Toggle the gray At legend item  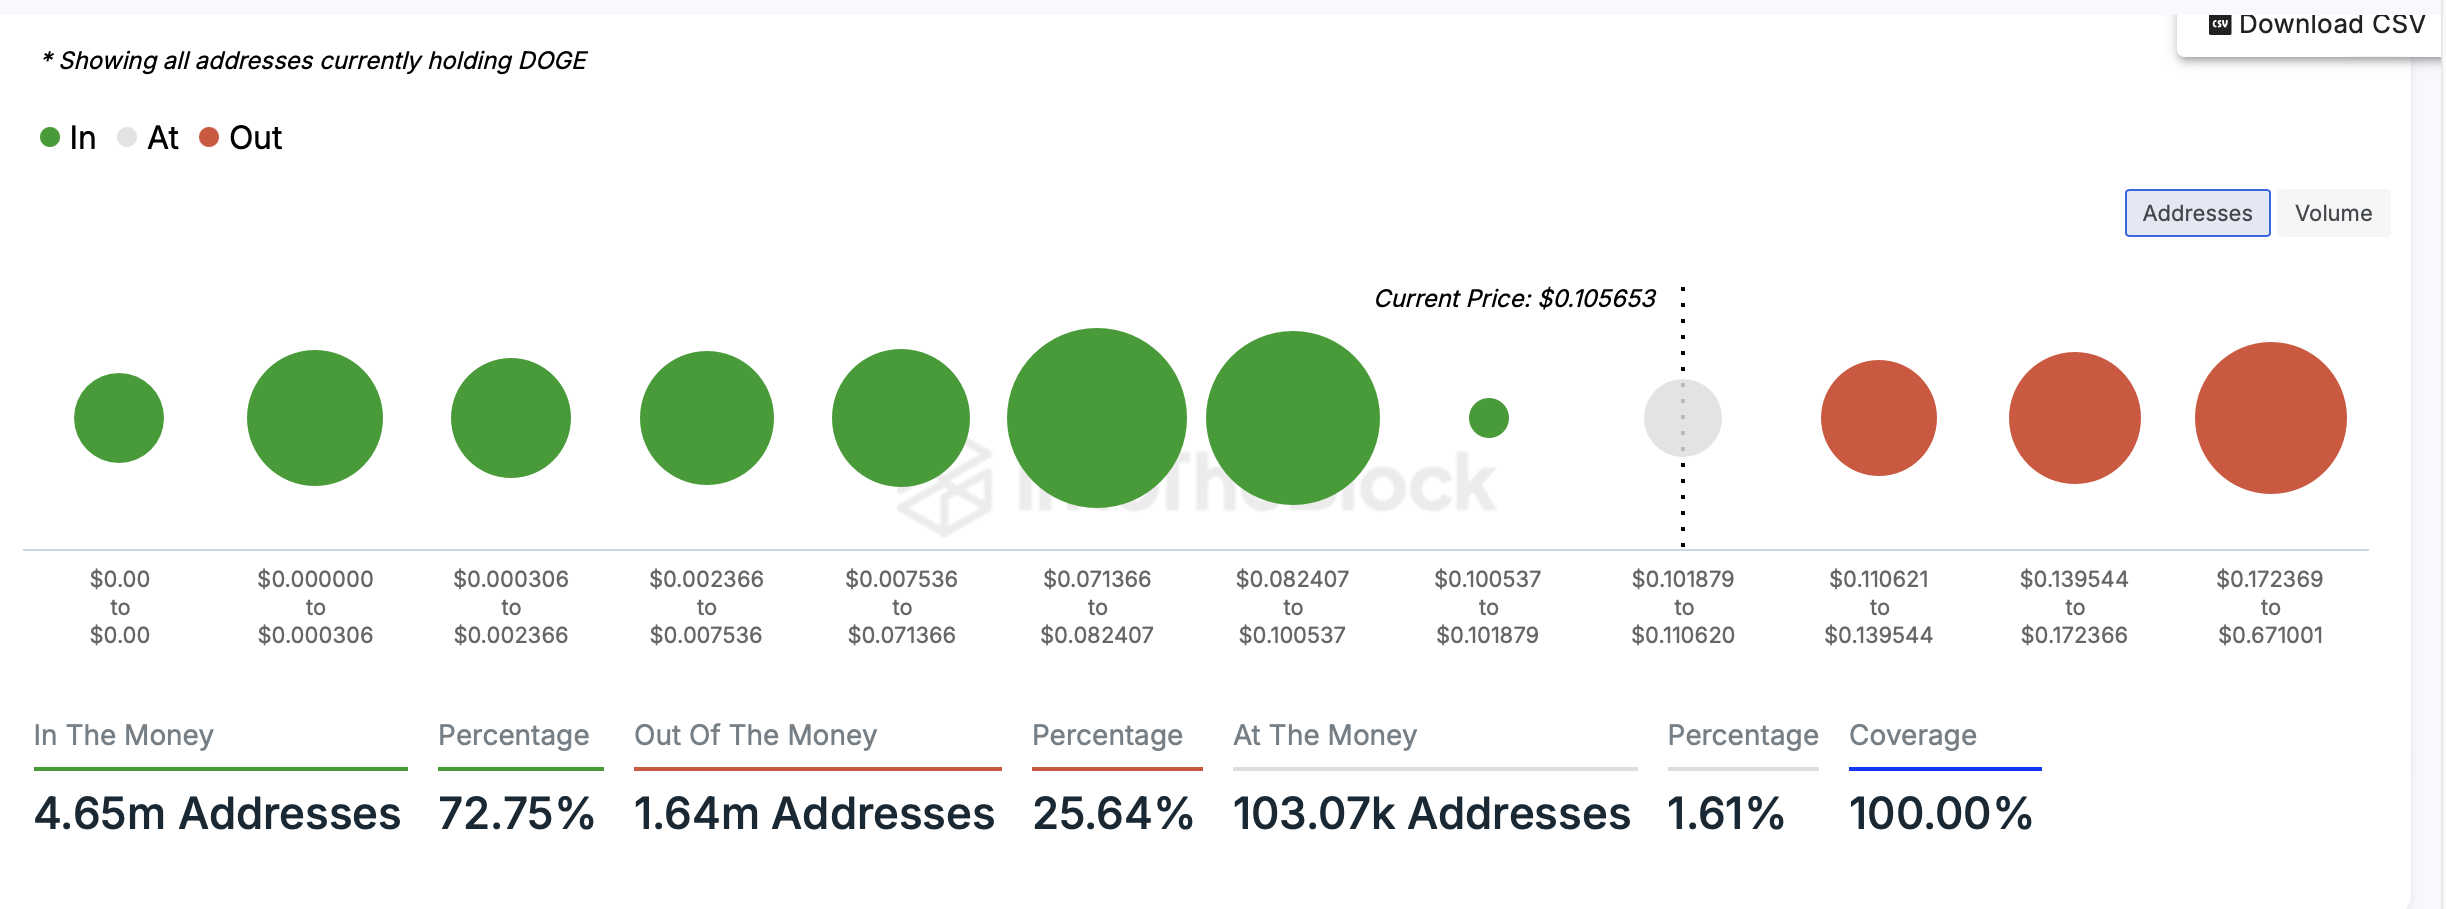click(148, 138)
